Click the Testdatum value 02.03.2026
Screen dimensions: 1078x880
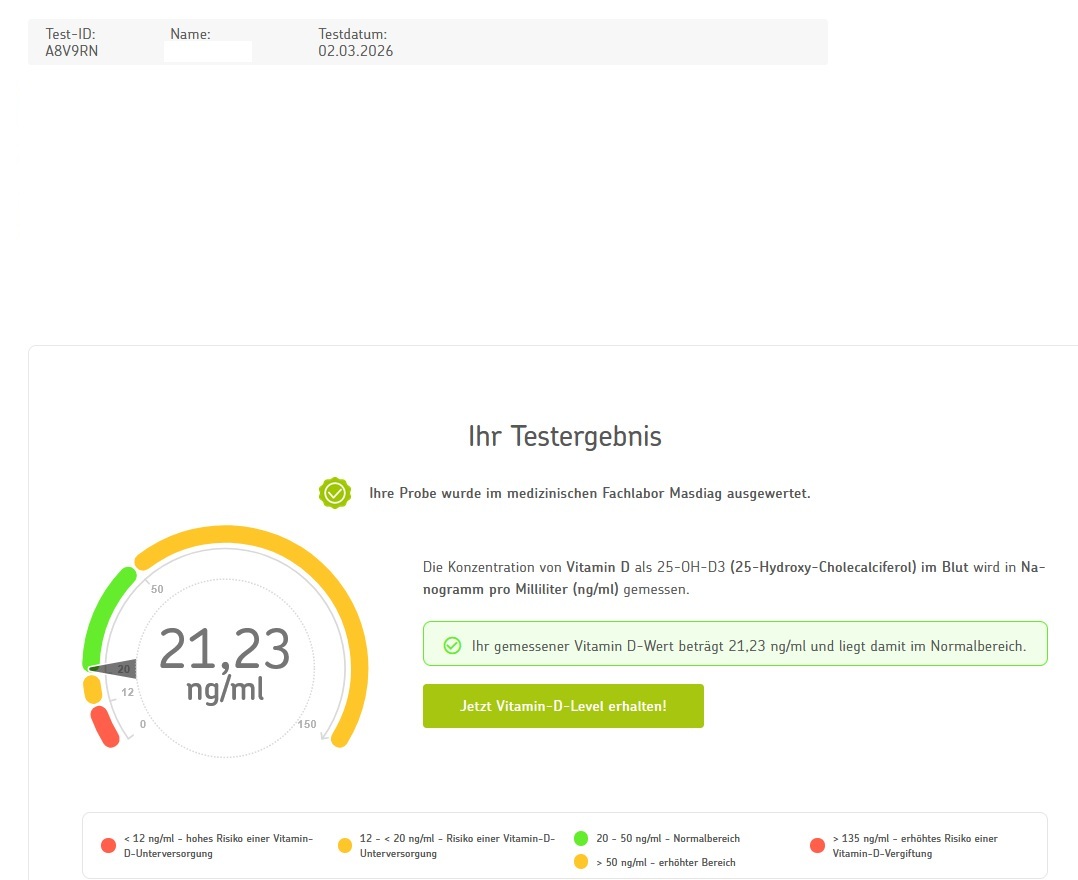(355, 51)
